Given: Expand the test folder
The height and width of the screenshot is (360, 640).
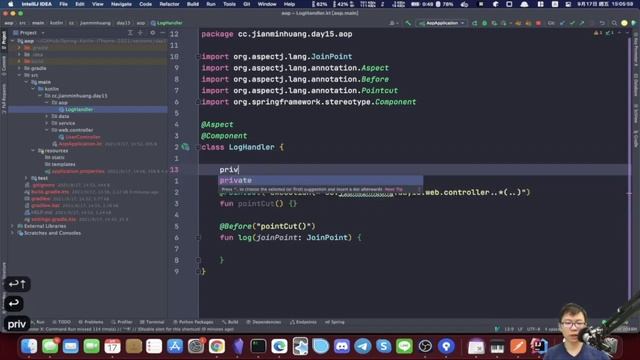Looking at the screenshot, I should click(x=27, y=178).
